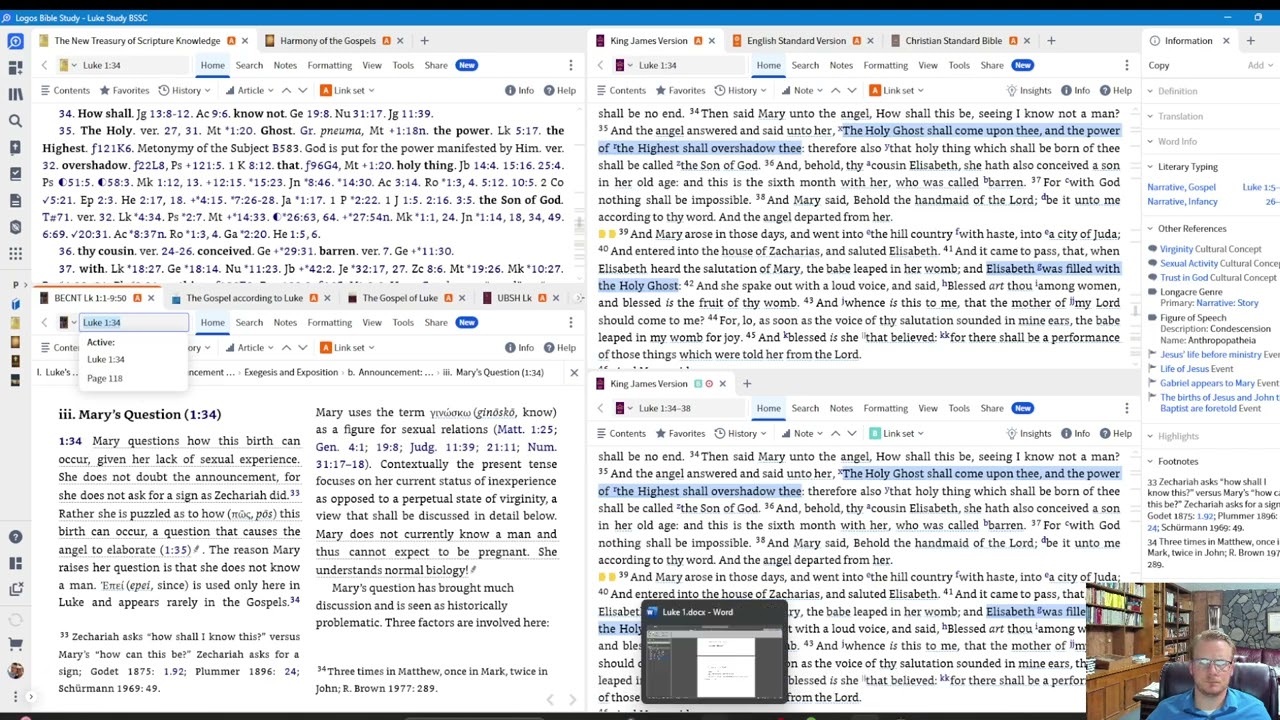Select Page 118 from reference suggestions

click(x=104, y=379)
